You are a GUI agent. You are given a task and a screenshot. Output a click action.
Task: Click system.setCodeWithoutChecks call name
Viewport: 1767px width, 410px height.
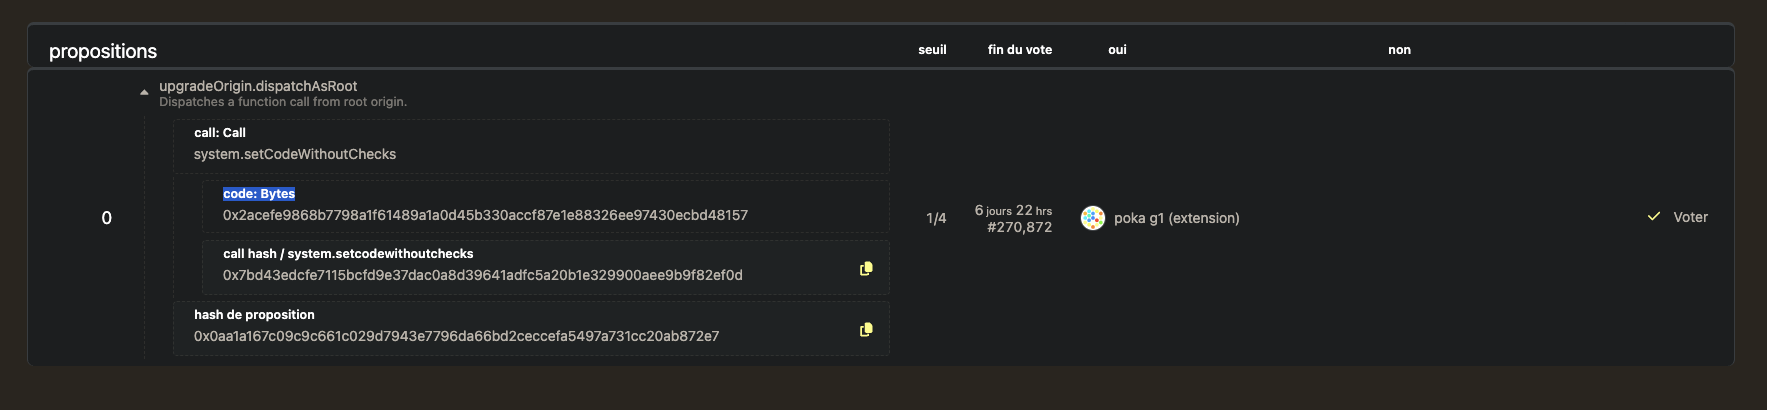(x=295, y=154)
